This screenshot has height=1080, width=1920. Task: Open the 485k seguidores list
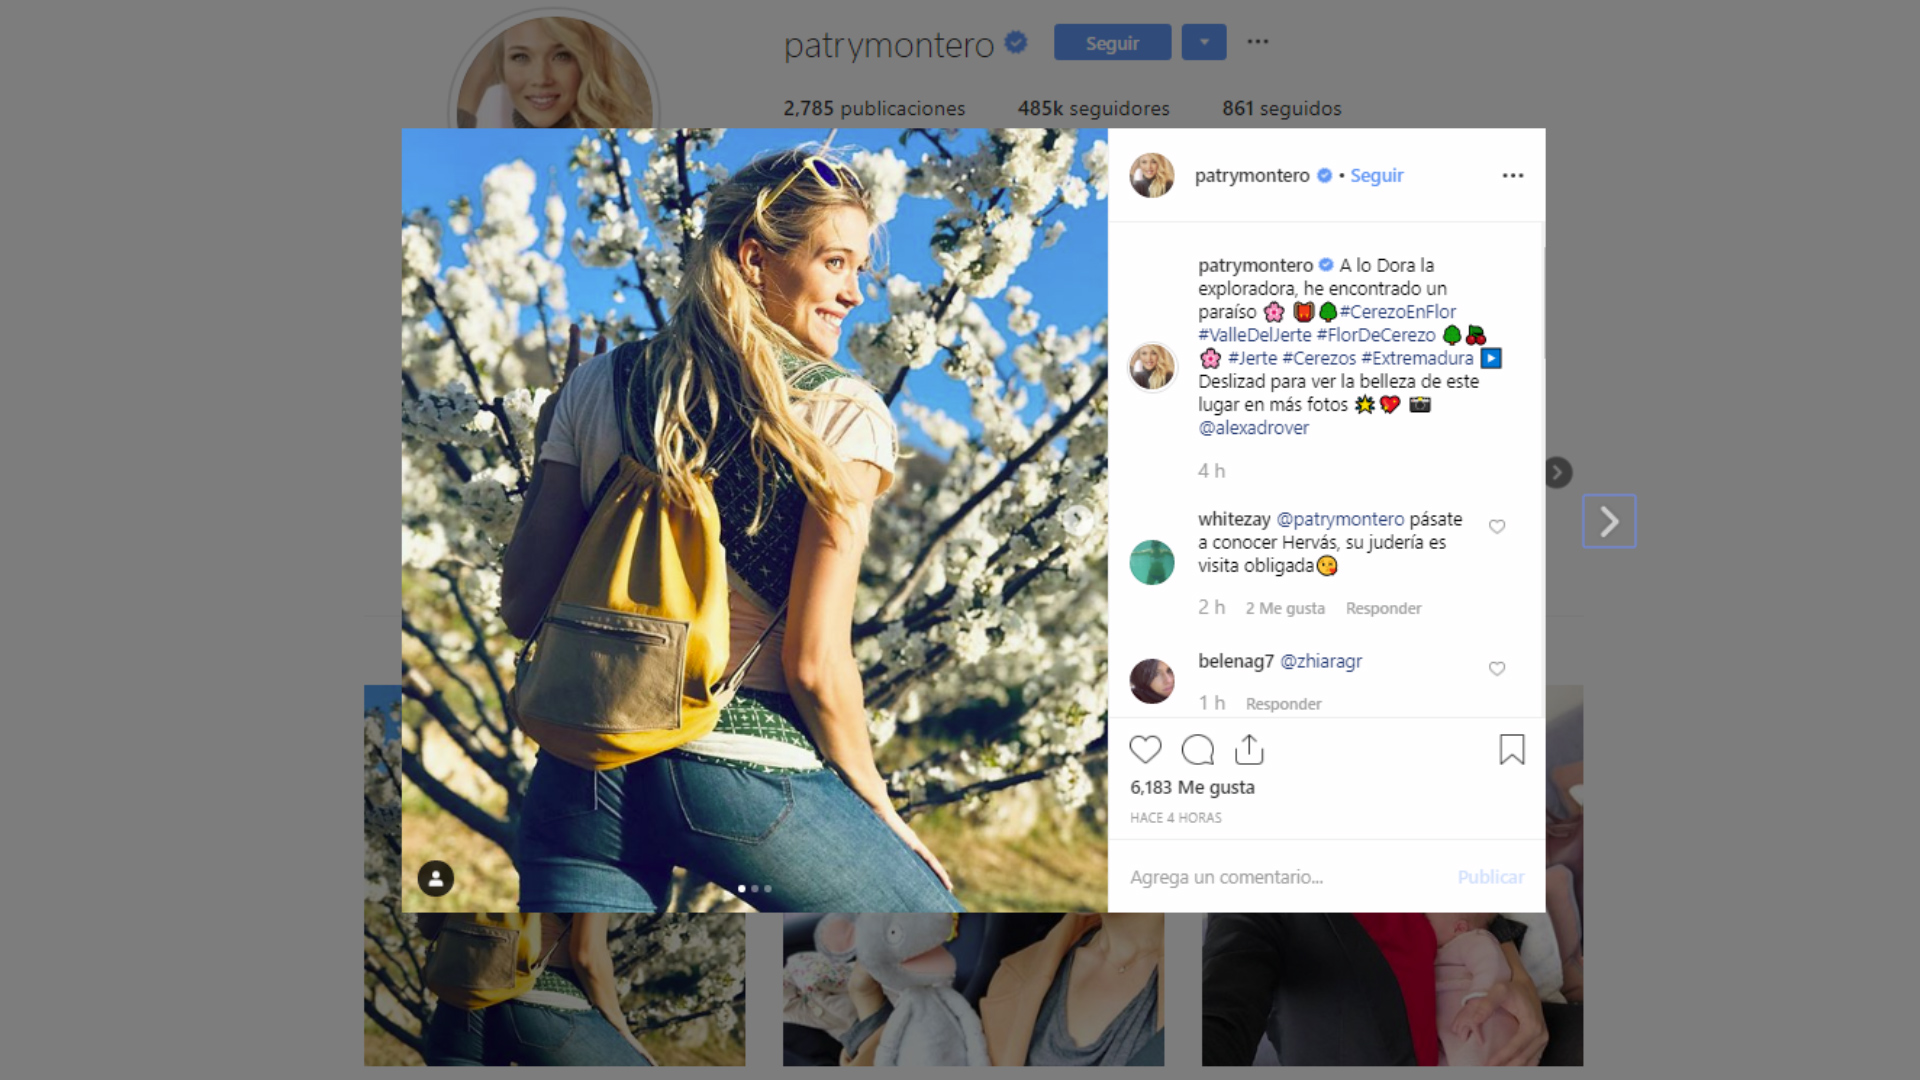coord(1094,108)
